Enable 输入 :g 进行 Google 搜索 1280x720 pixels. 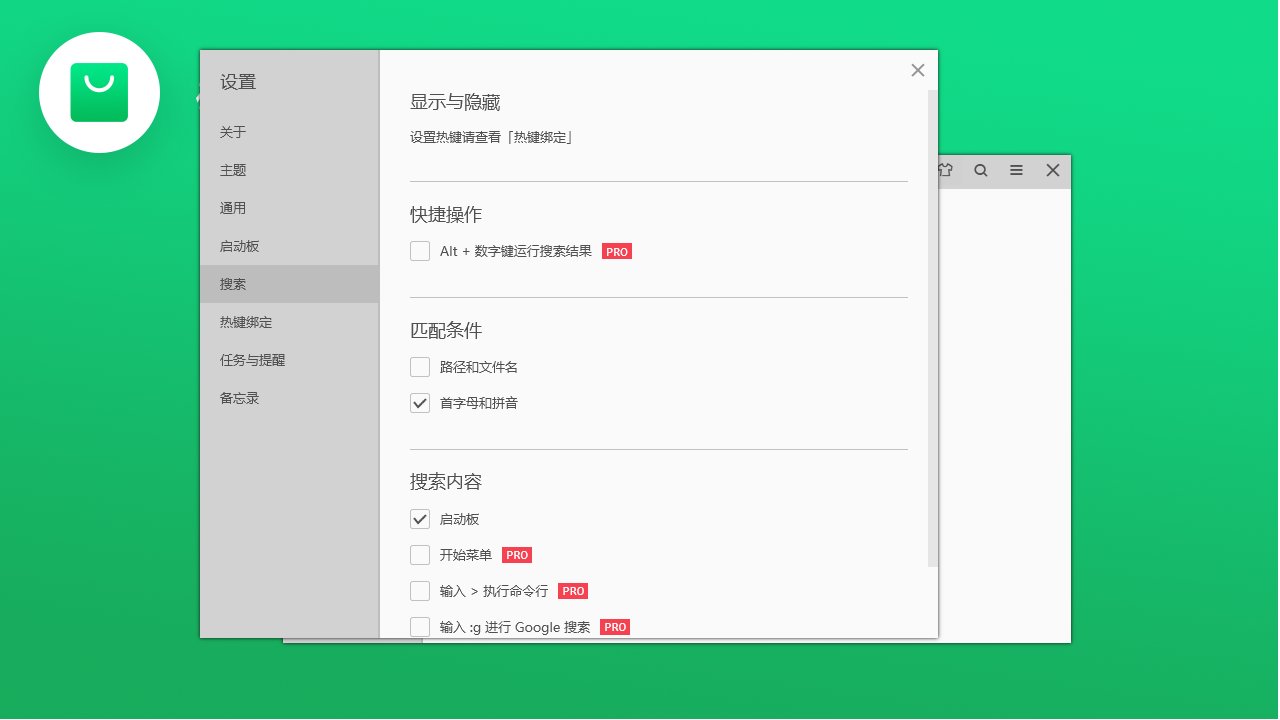pyautogui.click(x=420, y=627)
